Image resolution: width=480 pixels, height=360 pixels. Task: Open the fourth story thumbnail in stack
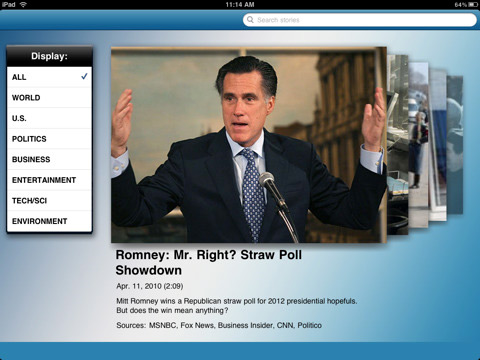tap(438, 144)
